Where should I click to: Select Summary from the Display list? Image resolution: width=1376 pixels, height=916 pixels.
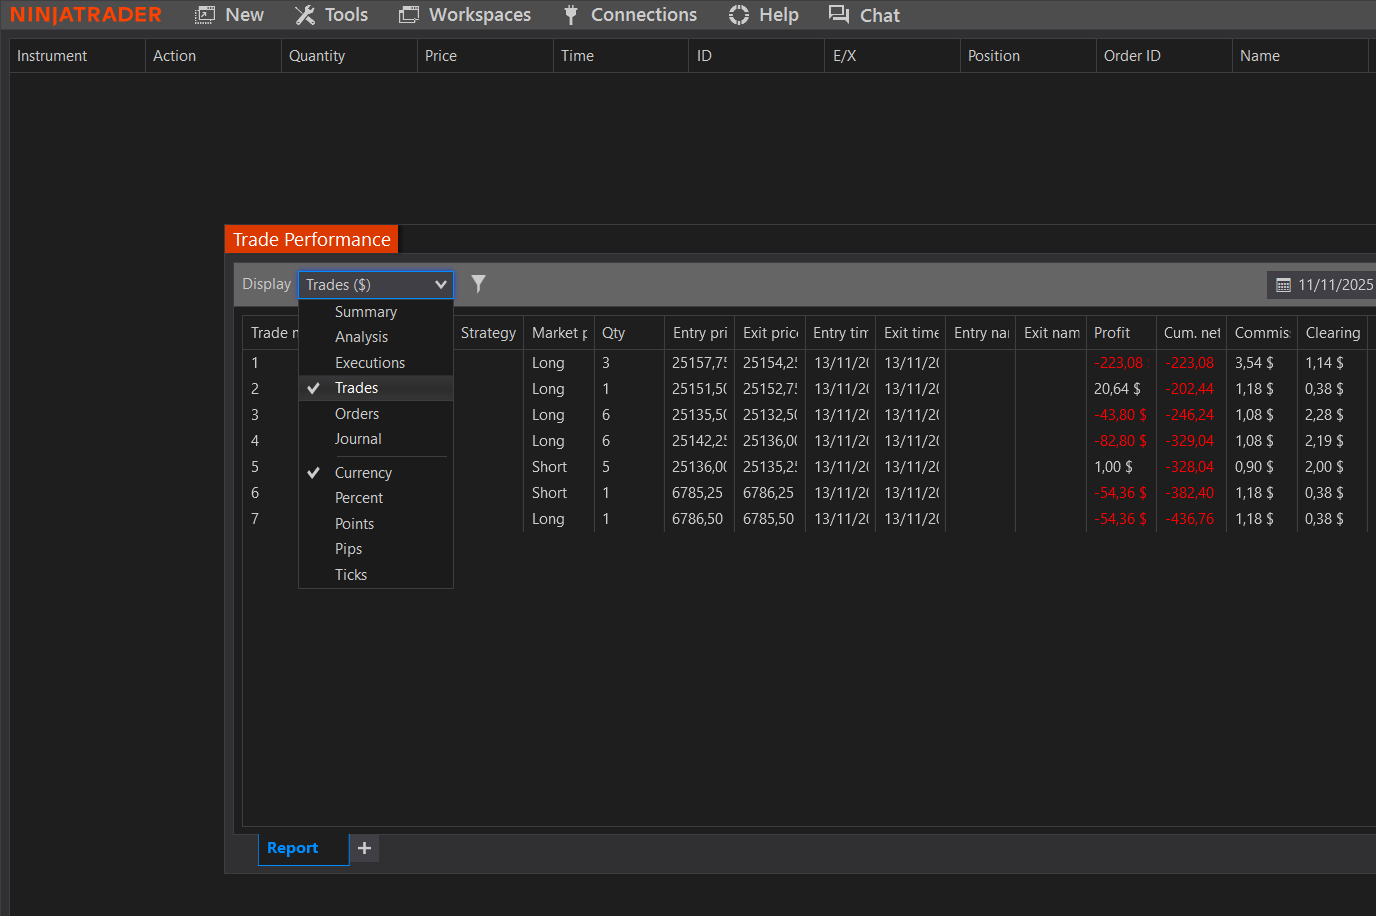tap(365, 311)
